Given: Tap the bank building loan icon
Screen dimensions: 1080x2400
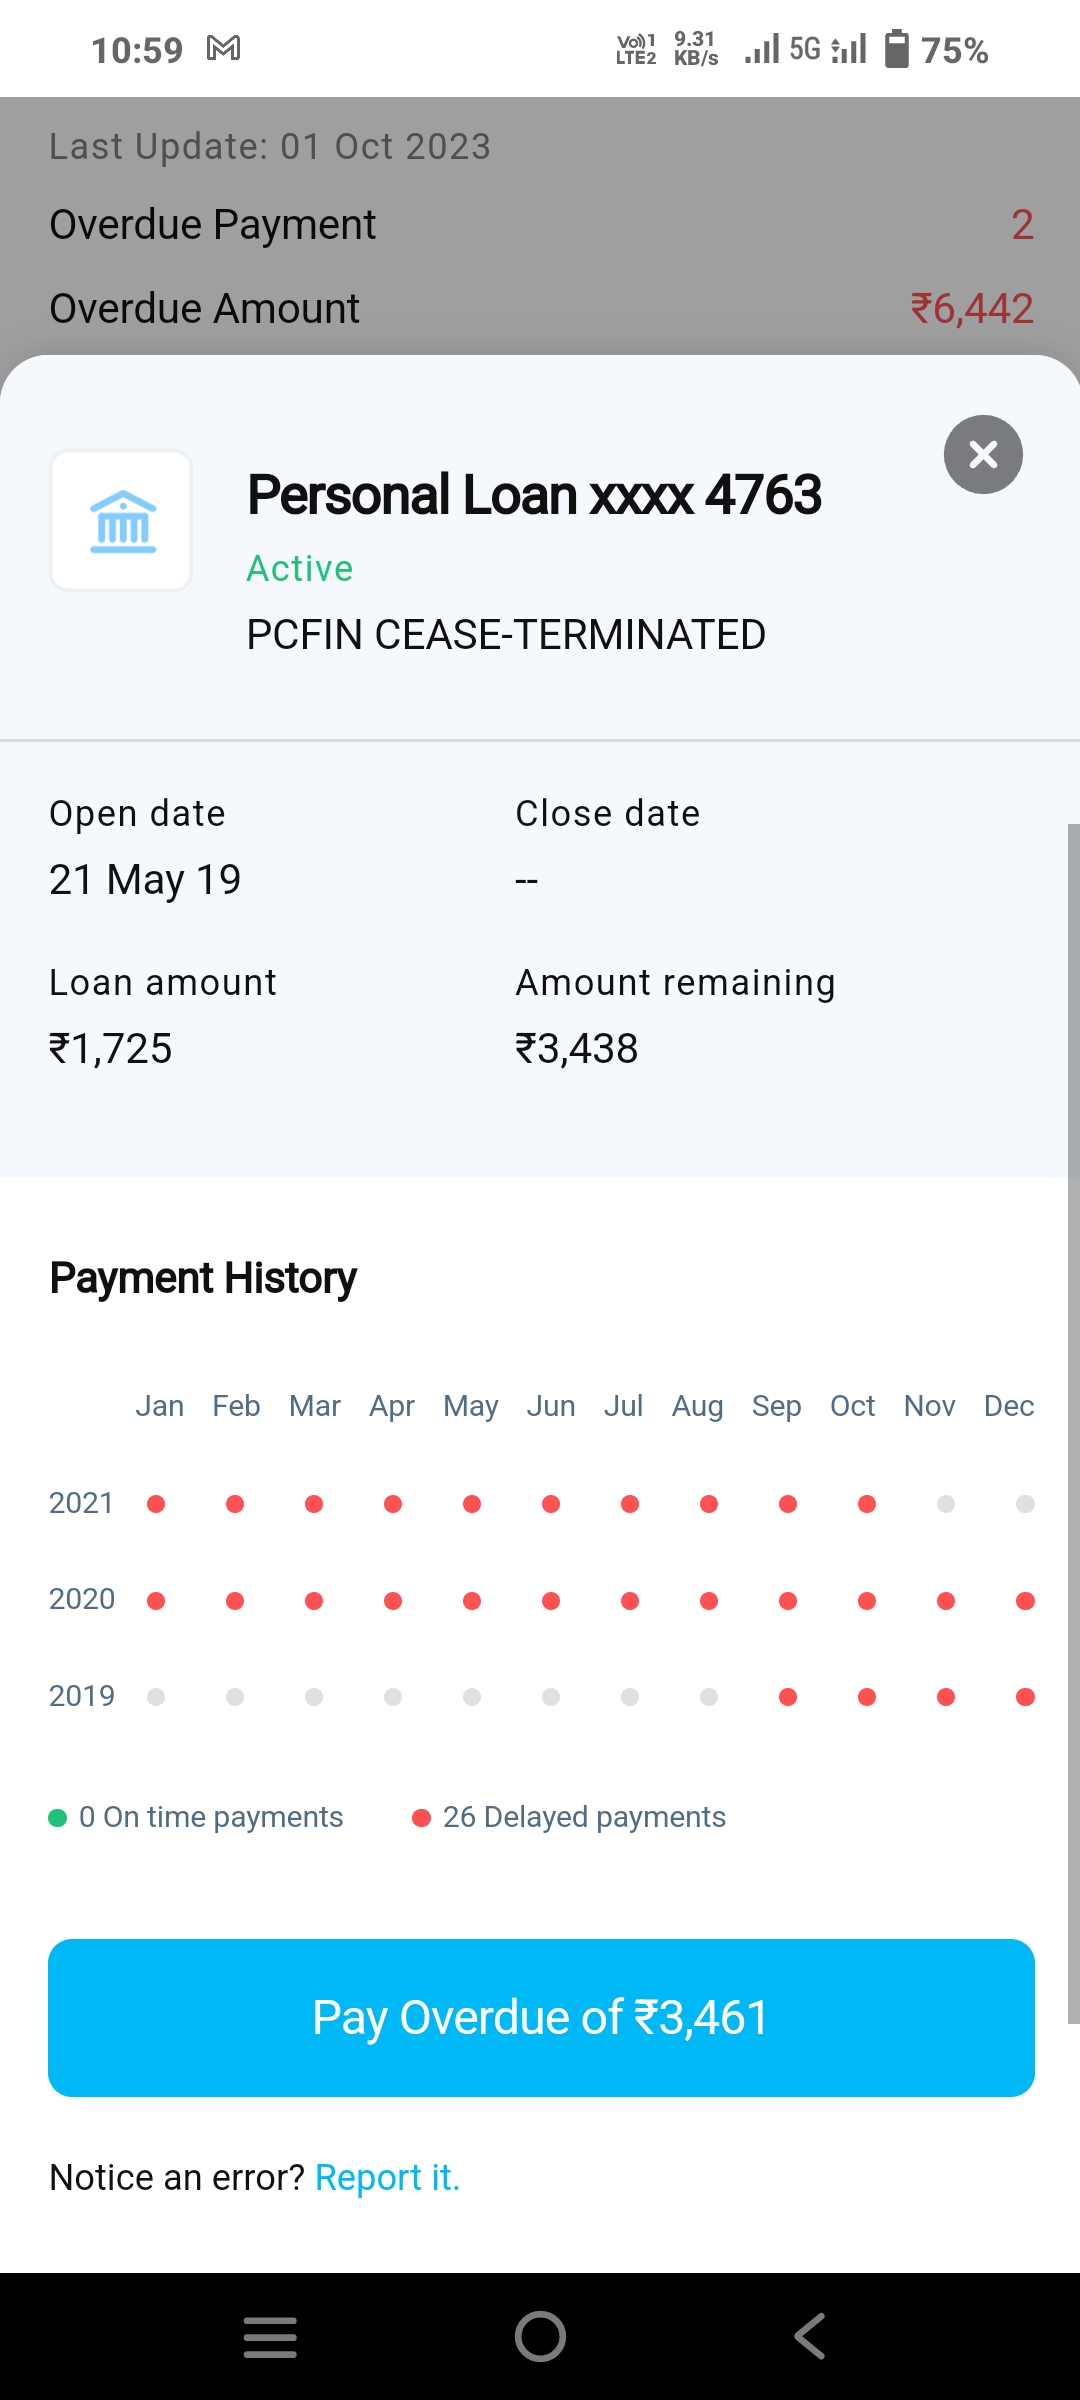Looking at the screenshot, I should click(x=122, y=521).
